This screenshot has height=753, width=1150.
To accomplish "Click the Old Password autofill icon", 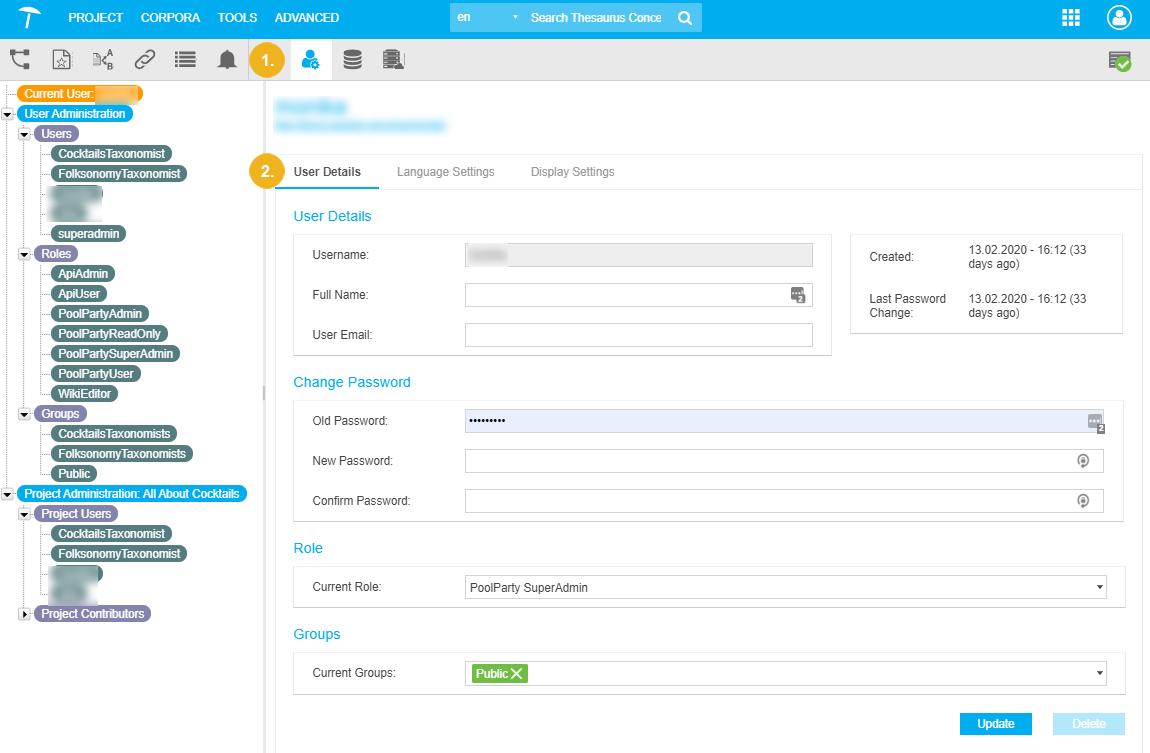I will [1096, 422].
